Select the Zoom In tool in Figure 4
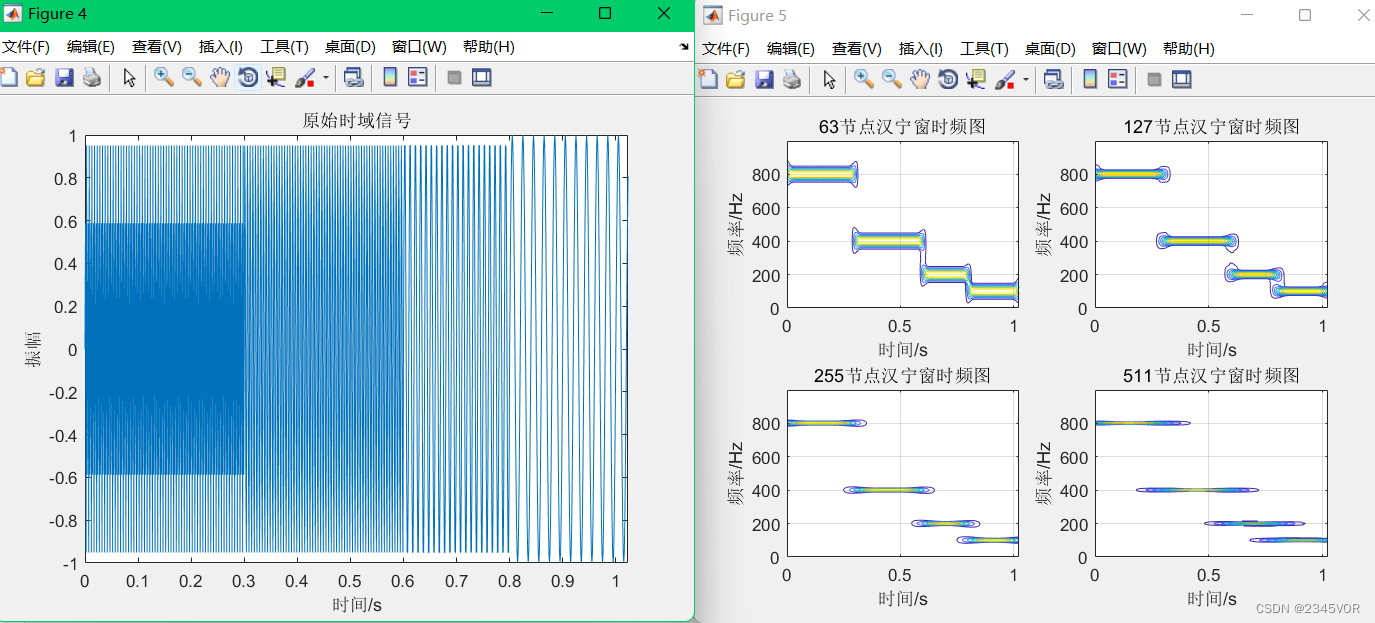The height and width of the screenshot is (623, 1375). (x=164, y=77)
